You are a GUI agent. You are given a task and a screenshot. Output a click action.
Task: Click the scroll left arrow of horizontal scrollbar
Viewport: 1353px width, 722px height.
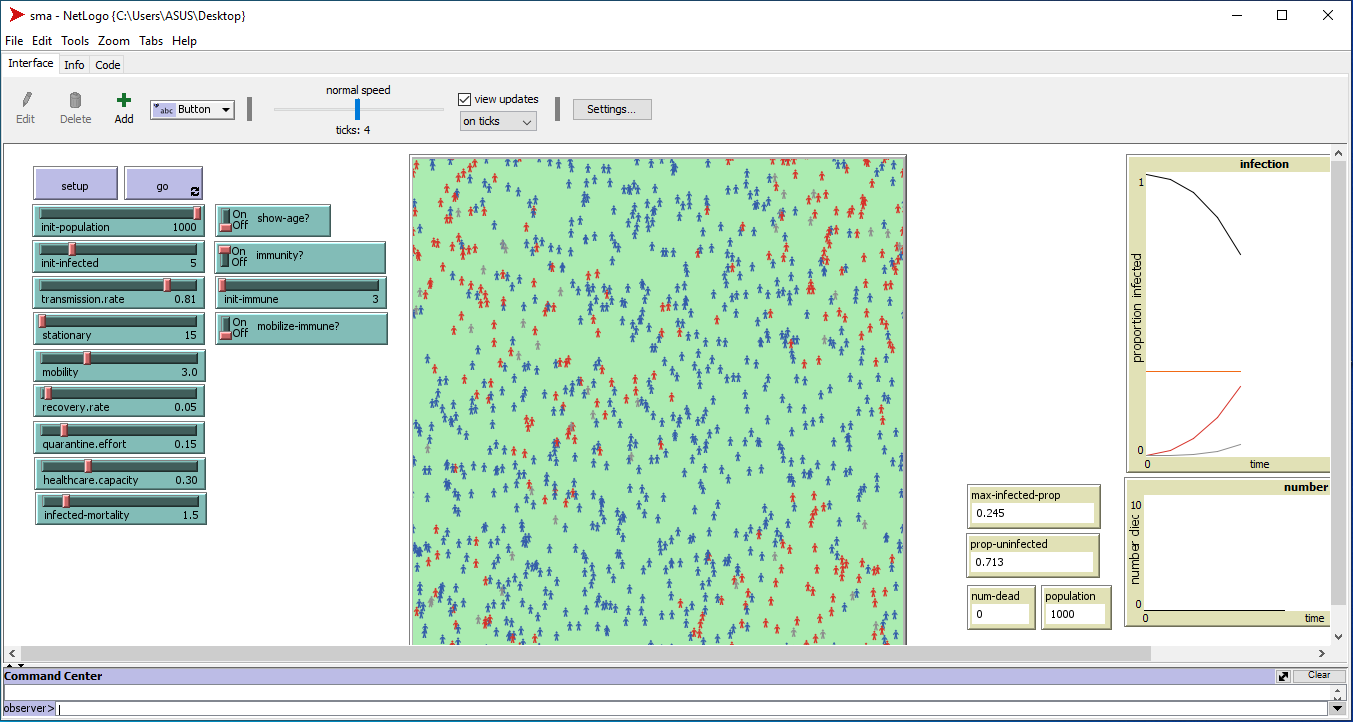point(10,653)
